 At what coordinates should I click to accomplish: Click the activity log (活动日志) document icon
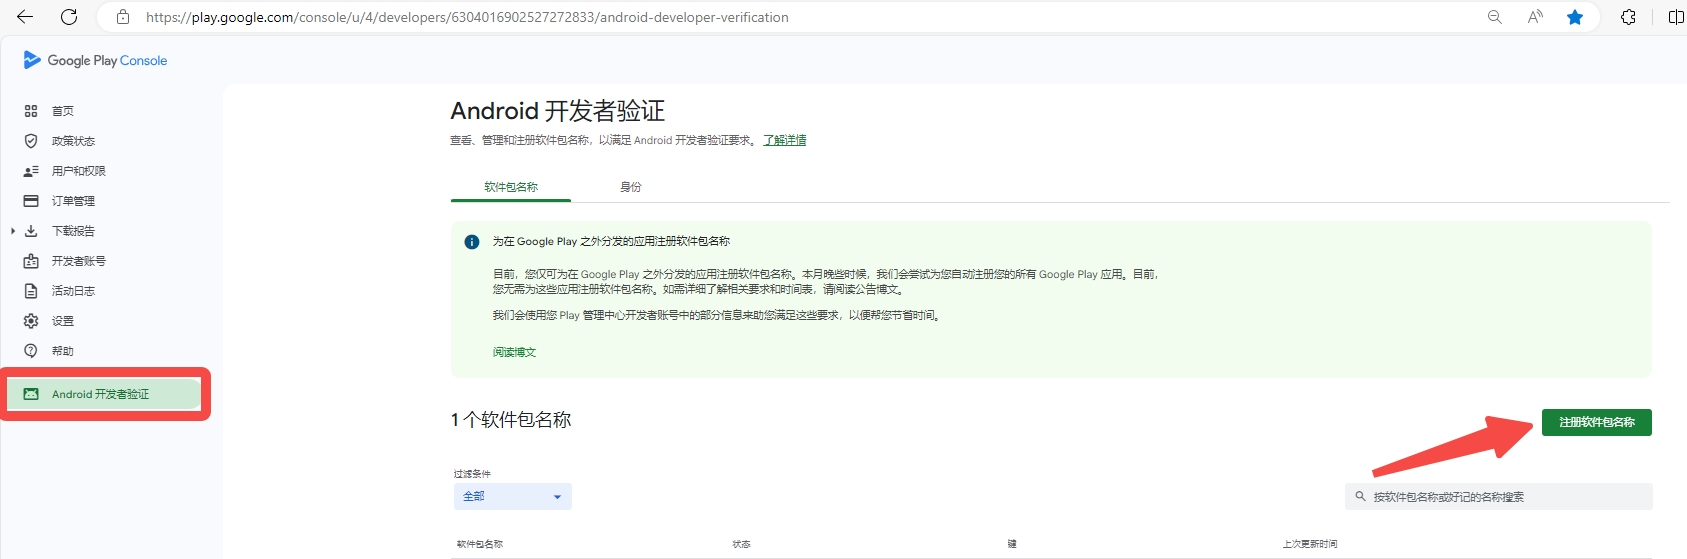(x=31, y=291)
